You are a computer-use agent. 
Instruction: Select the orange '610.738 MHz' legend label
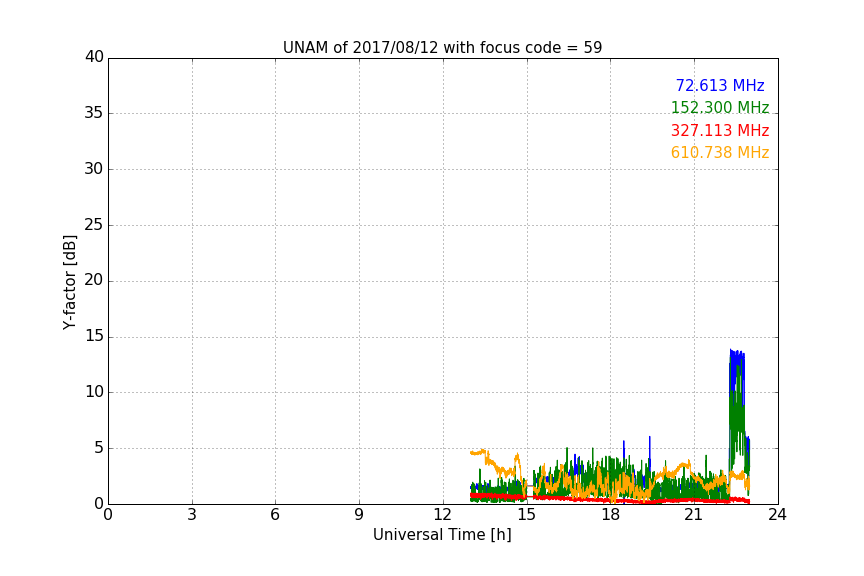(x=720, y=152)
